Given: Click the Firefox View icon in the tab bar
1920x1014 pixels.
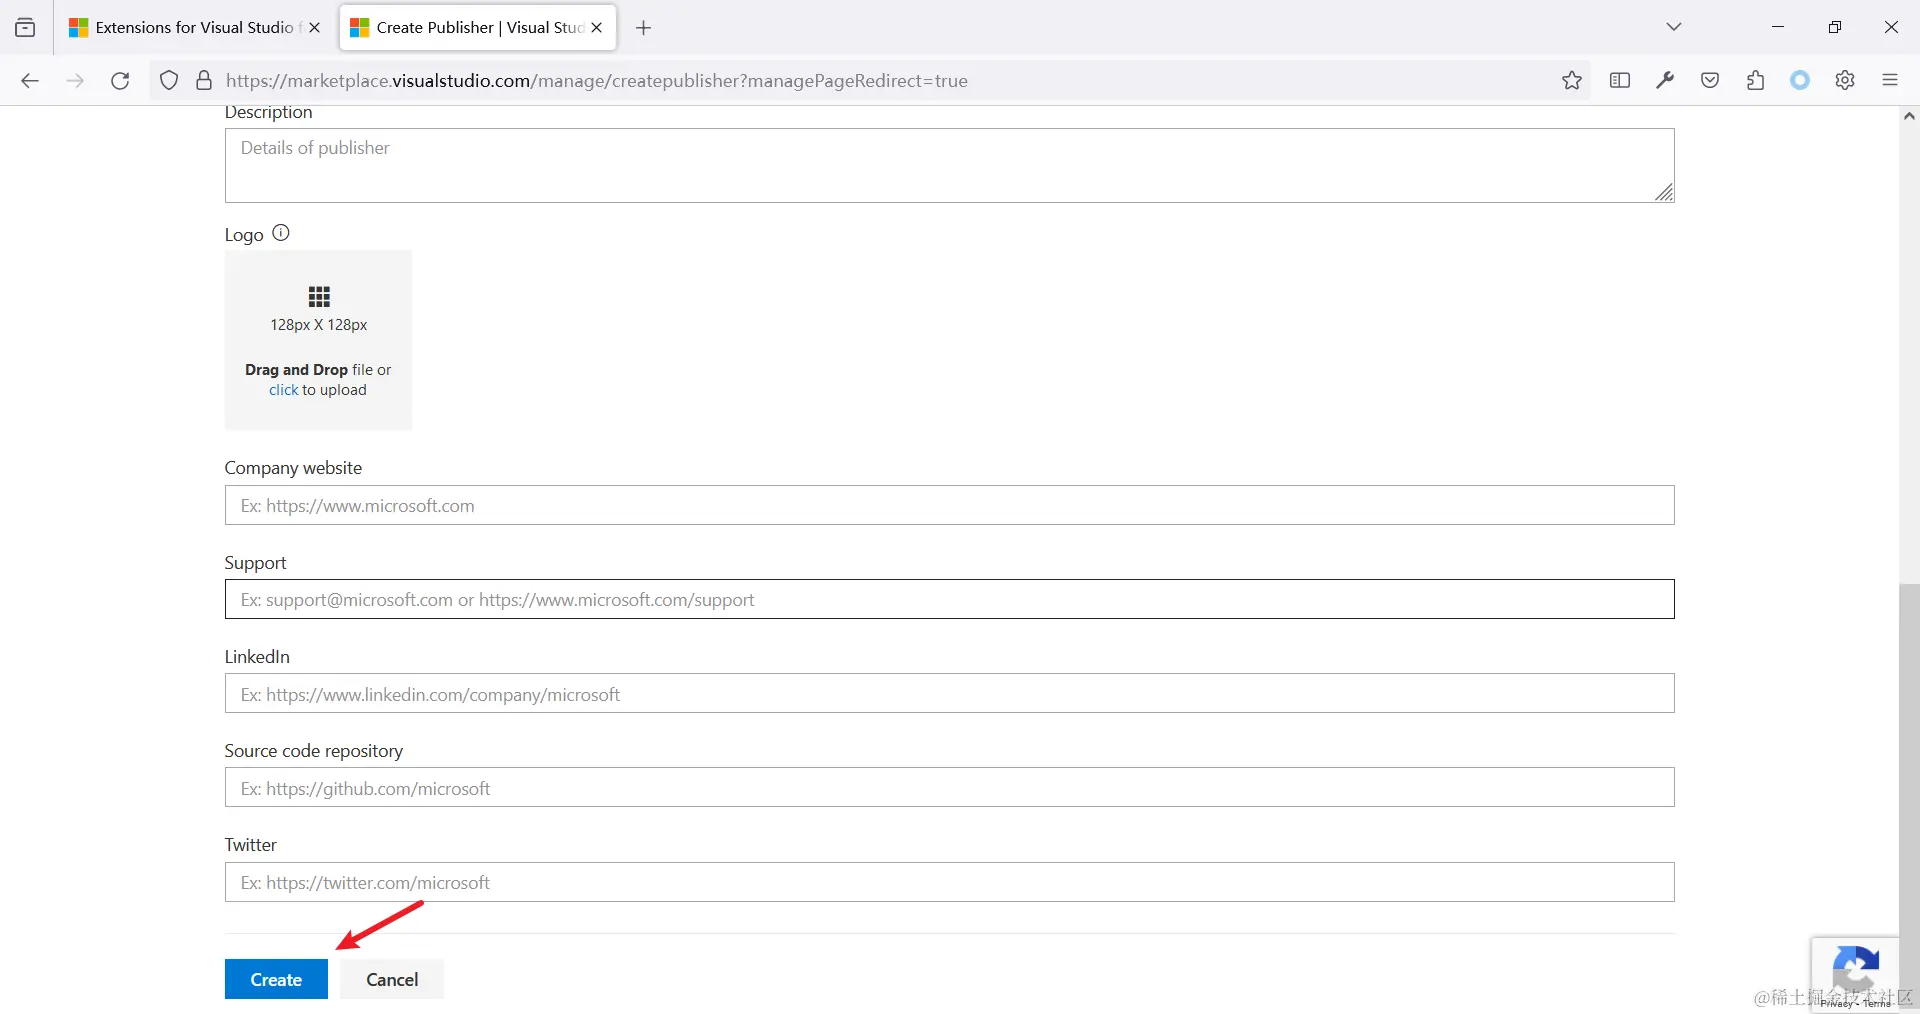Looking at the screenshot, I should point(25,27).
